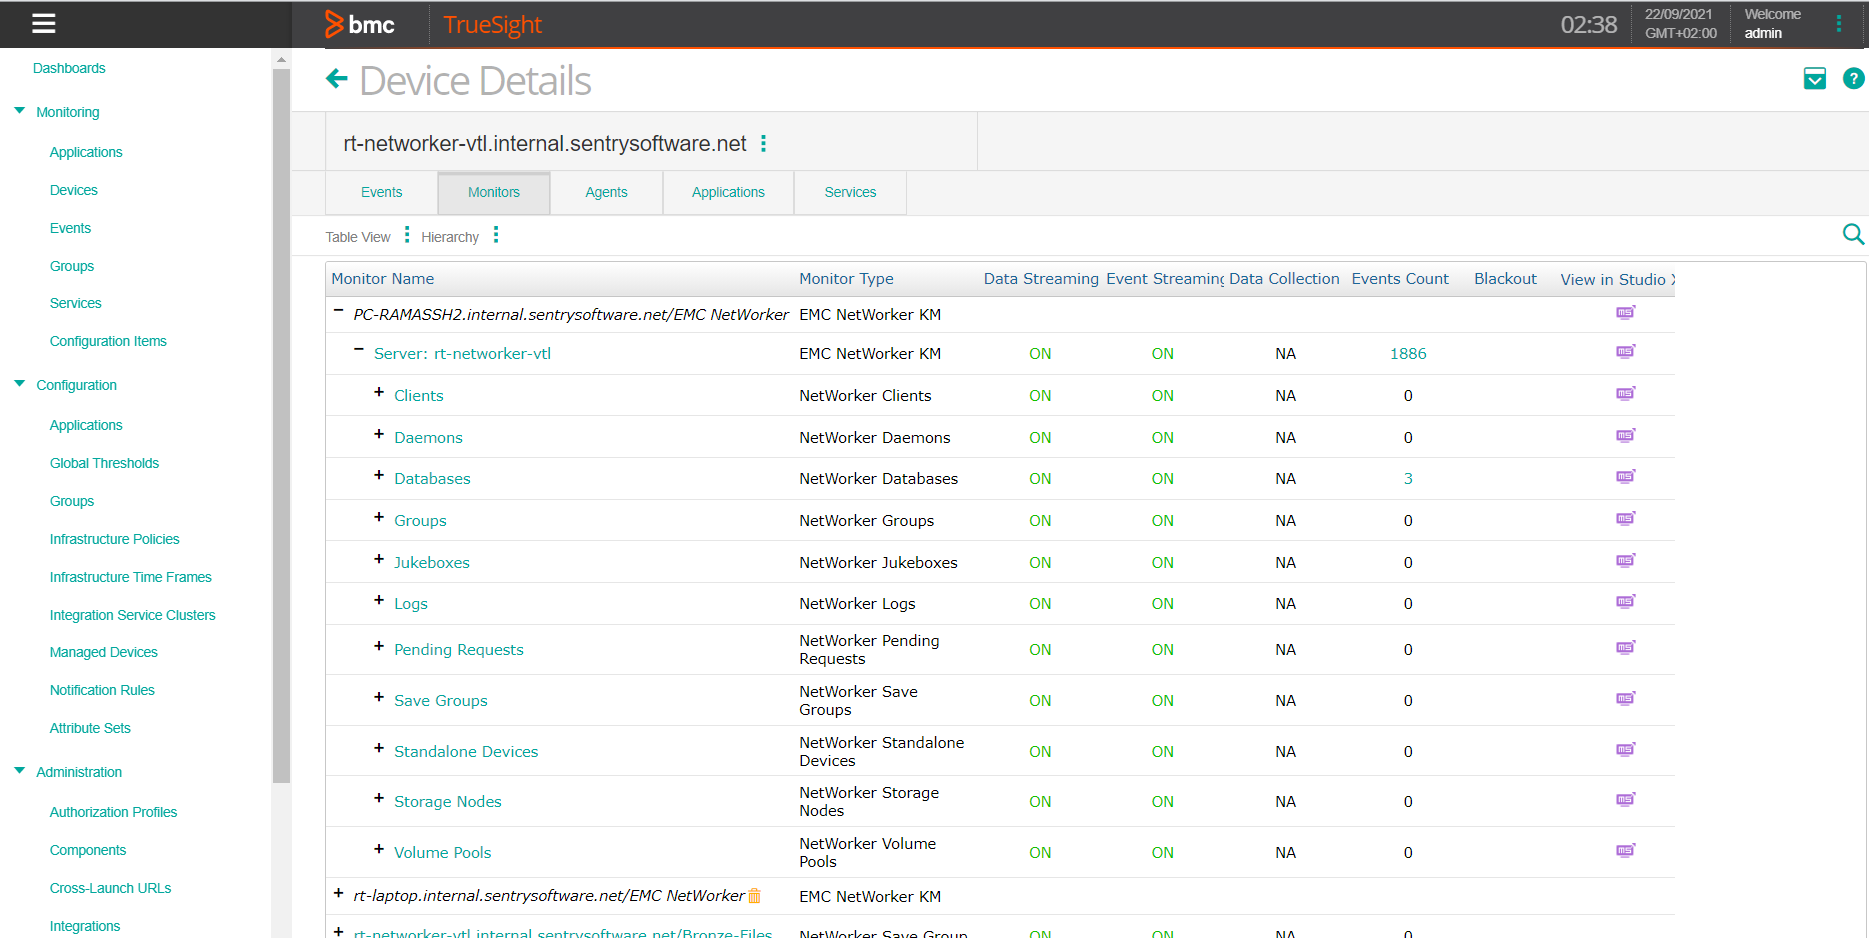Image resolution: width=1869 pixels, height=938 pixels.
Task: Click the help question mark icon
Action: click(1854, 78)
